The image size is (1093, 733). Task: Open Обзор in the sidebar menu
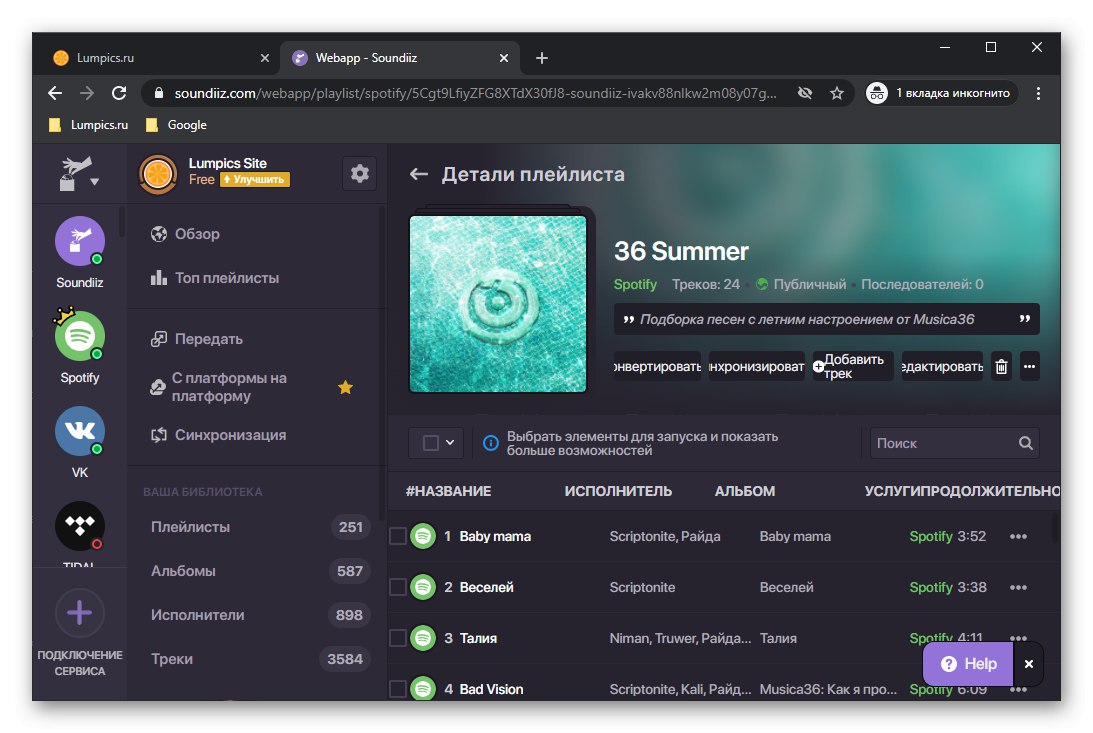point(185,234)
